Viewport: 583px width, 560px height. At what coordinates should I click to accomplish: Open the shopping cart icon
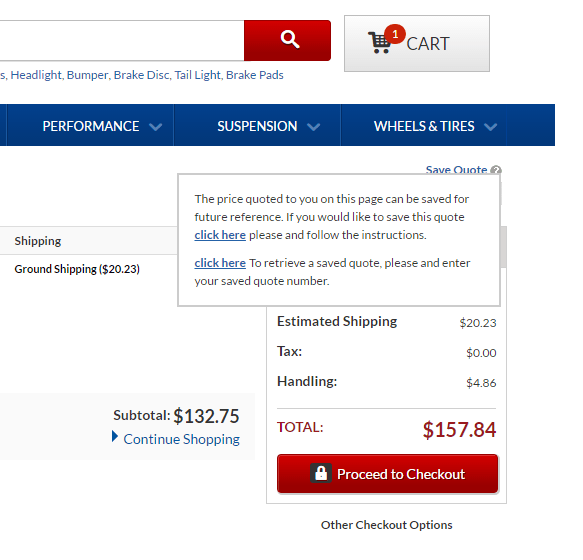click(379, 43)
